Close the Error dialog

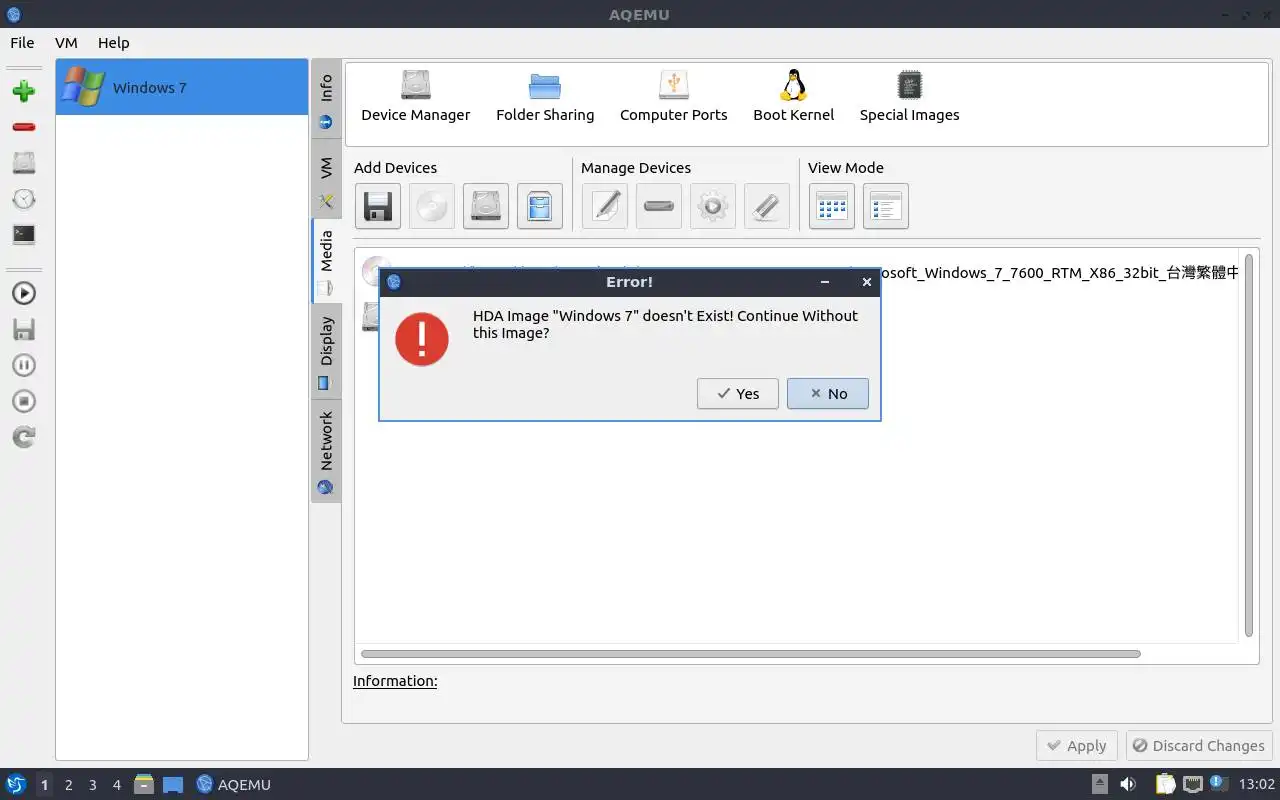tap(867, 282)
